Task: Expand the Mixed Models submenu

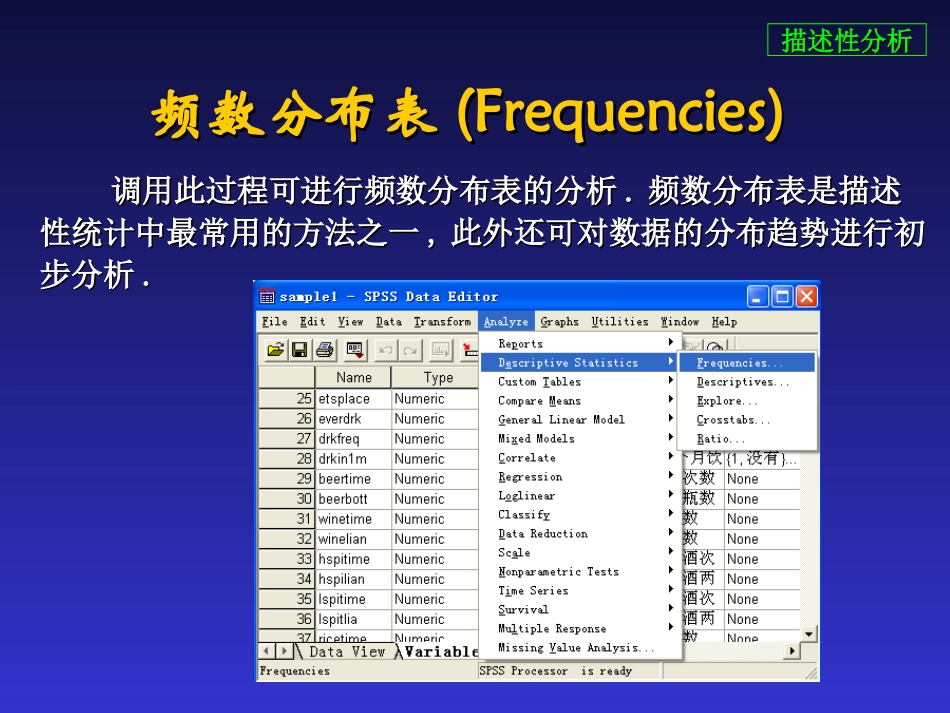Action: 581,439
